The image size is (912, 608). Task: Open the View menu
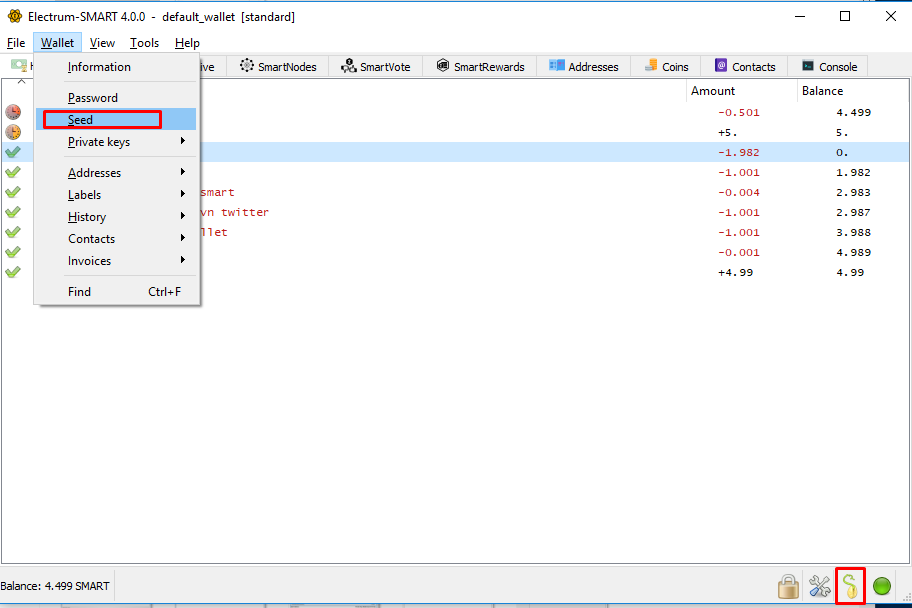102,42
